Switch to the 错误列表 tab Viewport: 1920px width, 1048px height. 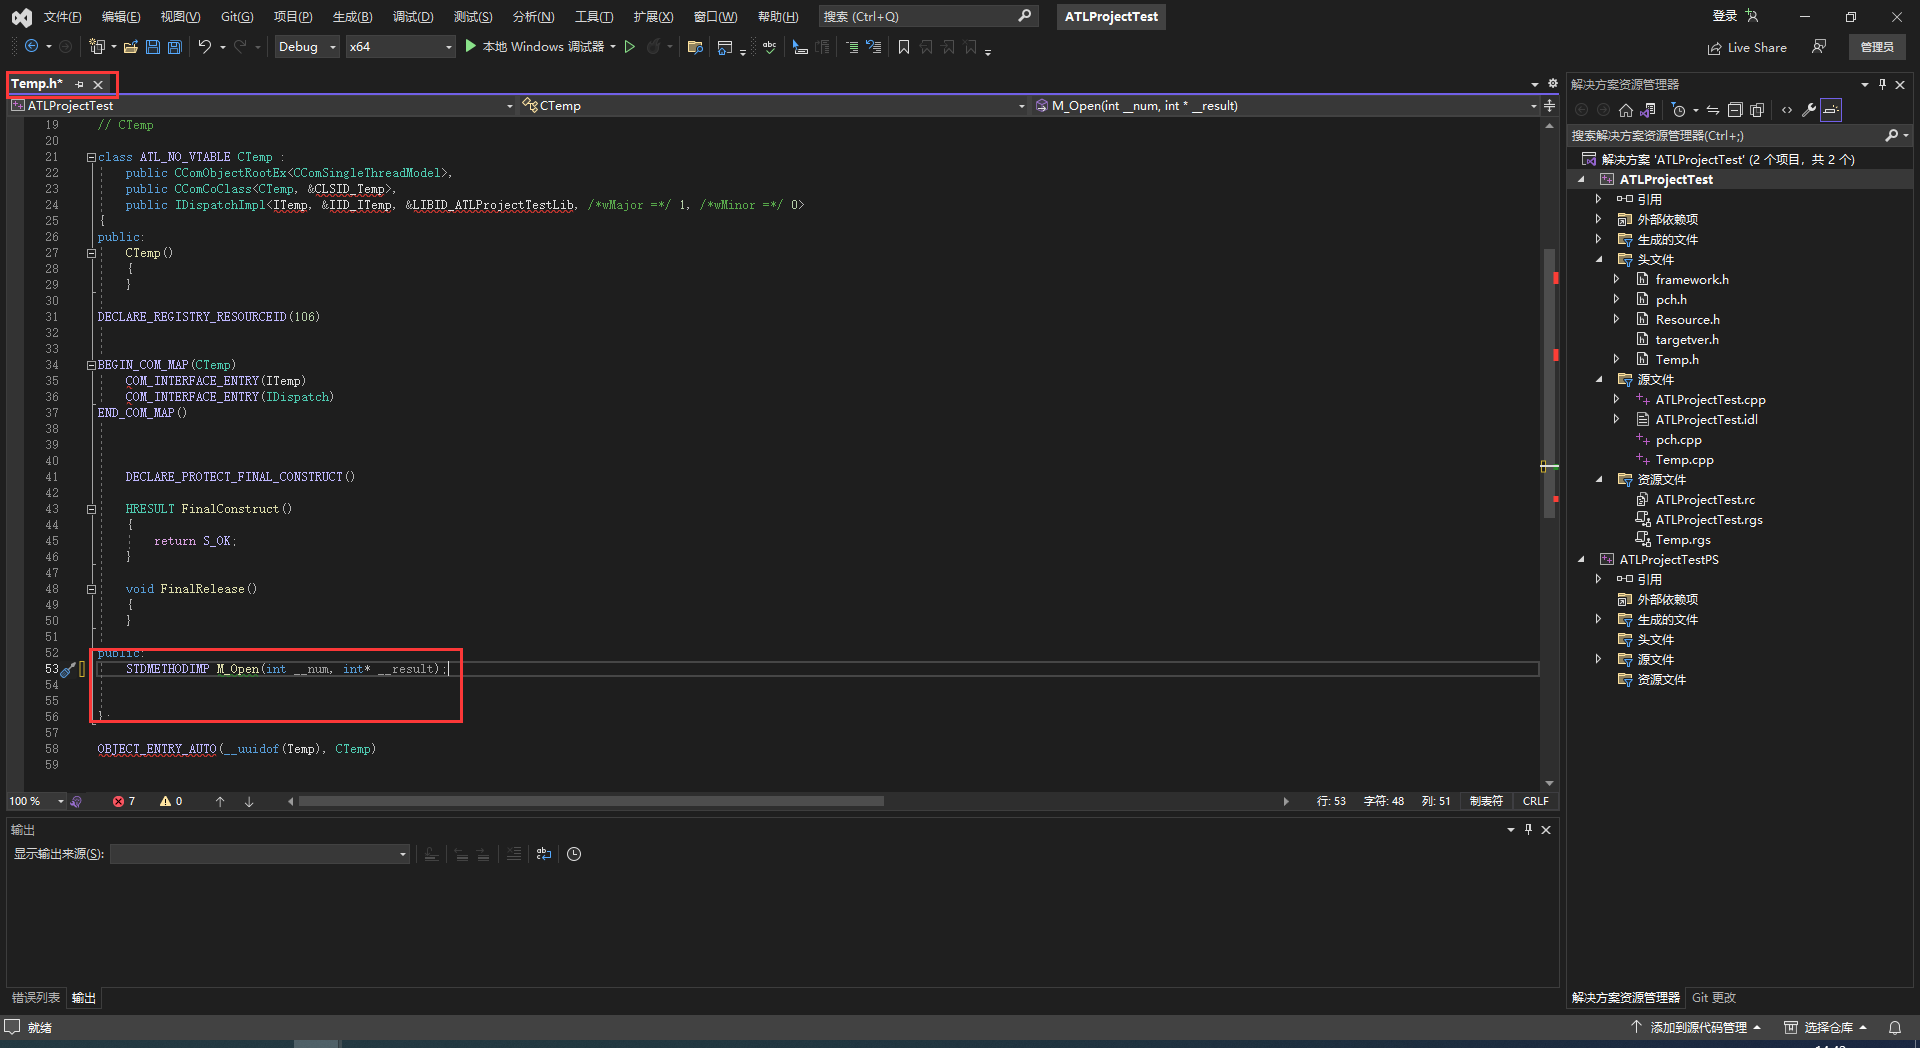coord(36,998)
